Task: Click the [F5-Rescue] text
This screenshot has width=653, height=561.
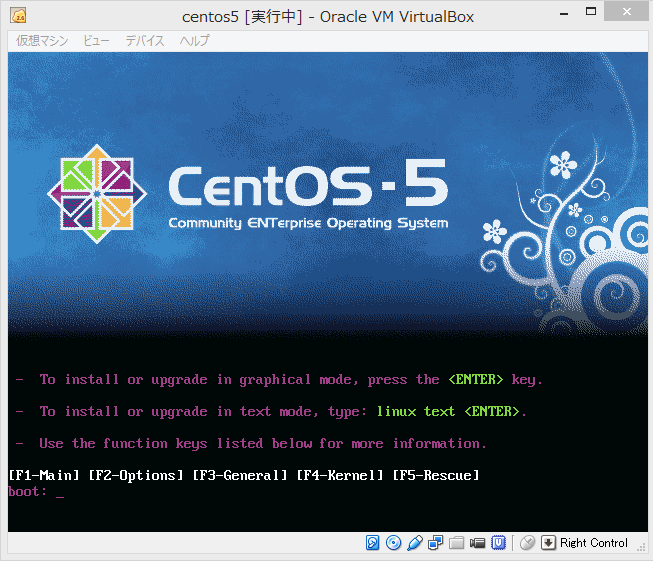Action: click(436, 475)
